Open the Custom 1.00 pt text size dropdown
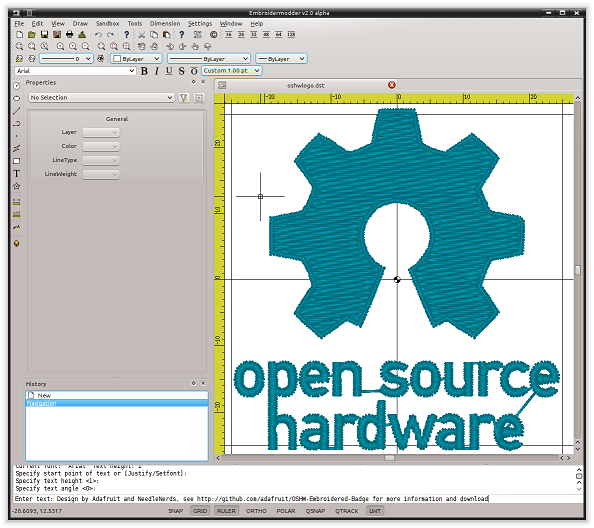The height and width of the screenshot is (528, 594). [231, 71]
